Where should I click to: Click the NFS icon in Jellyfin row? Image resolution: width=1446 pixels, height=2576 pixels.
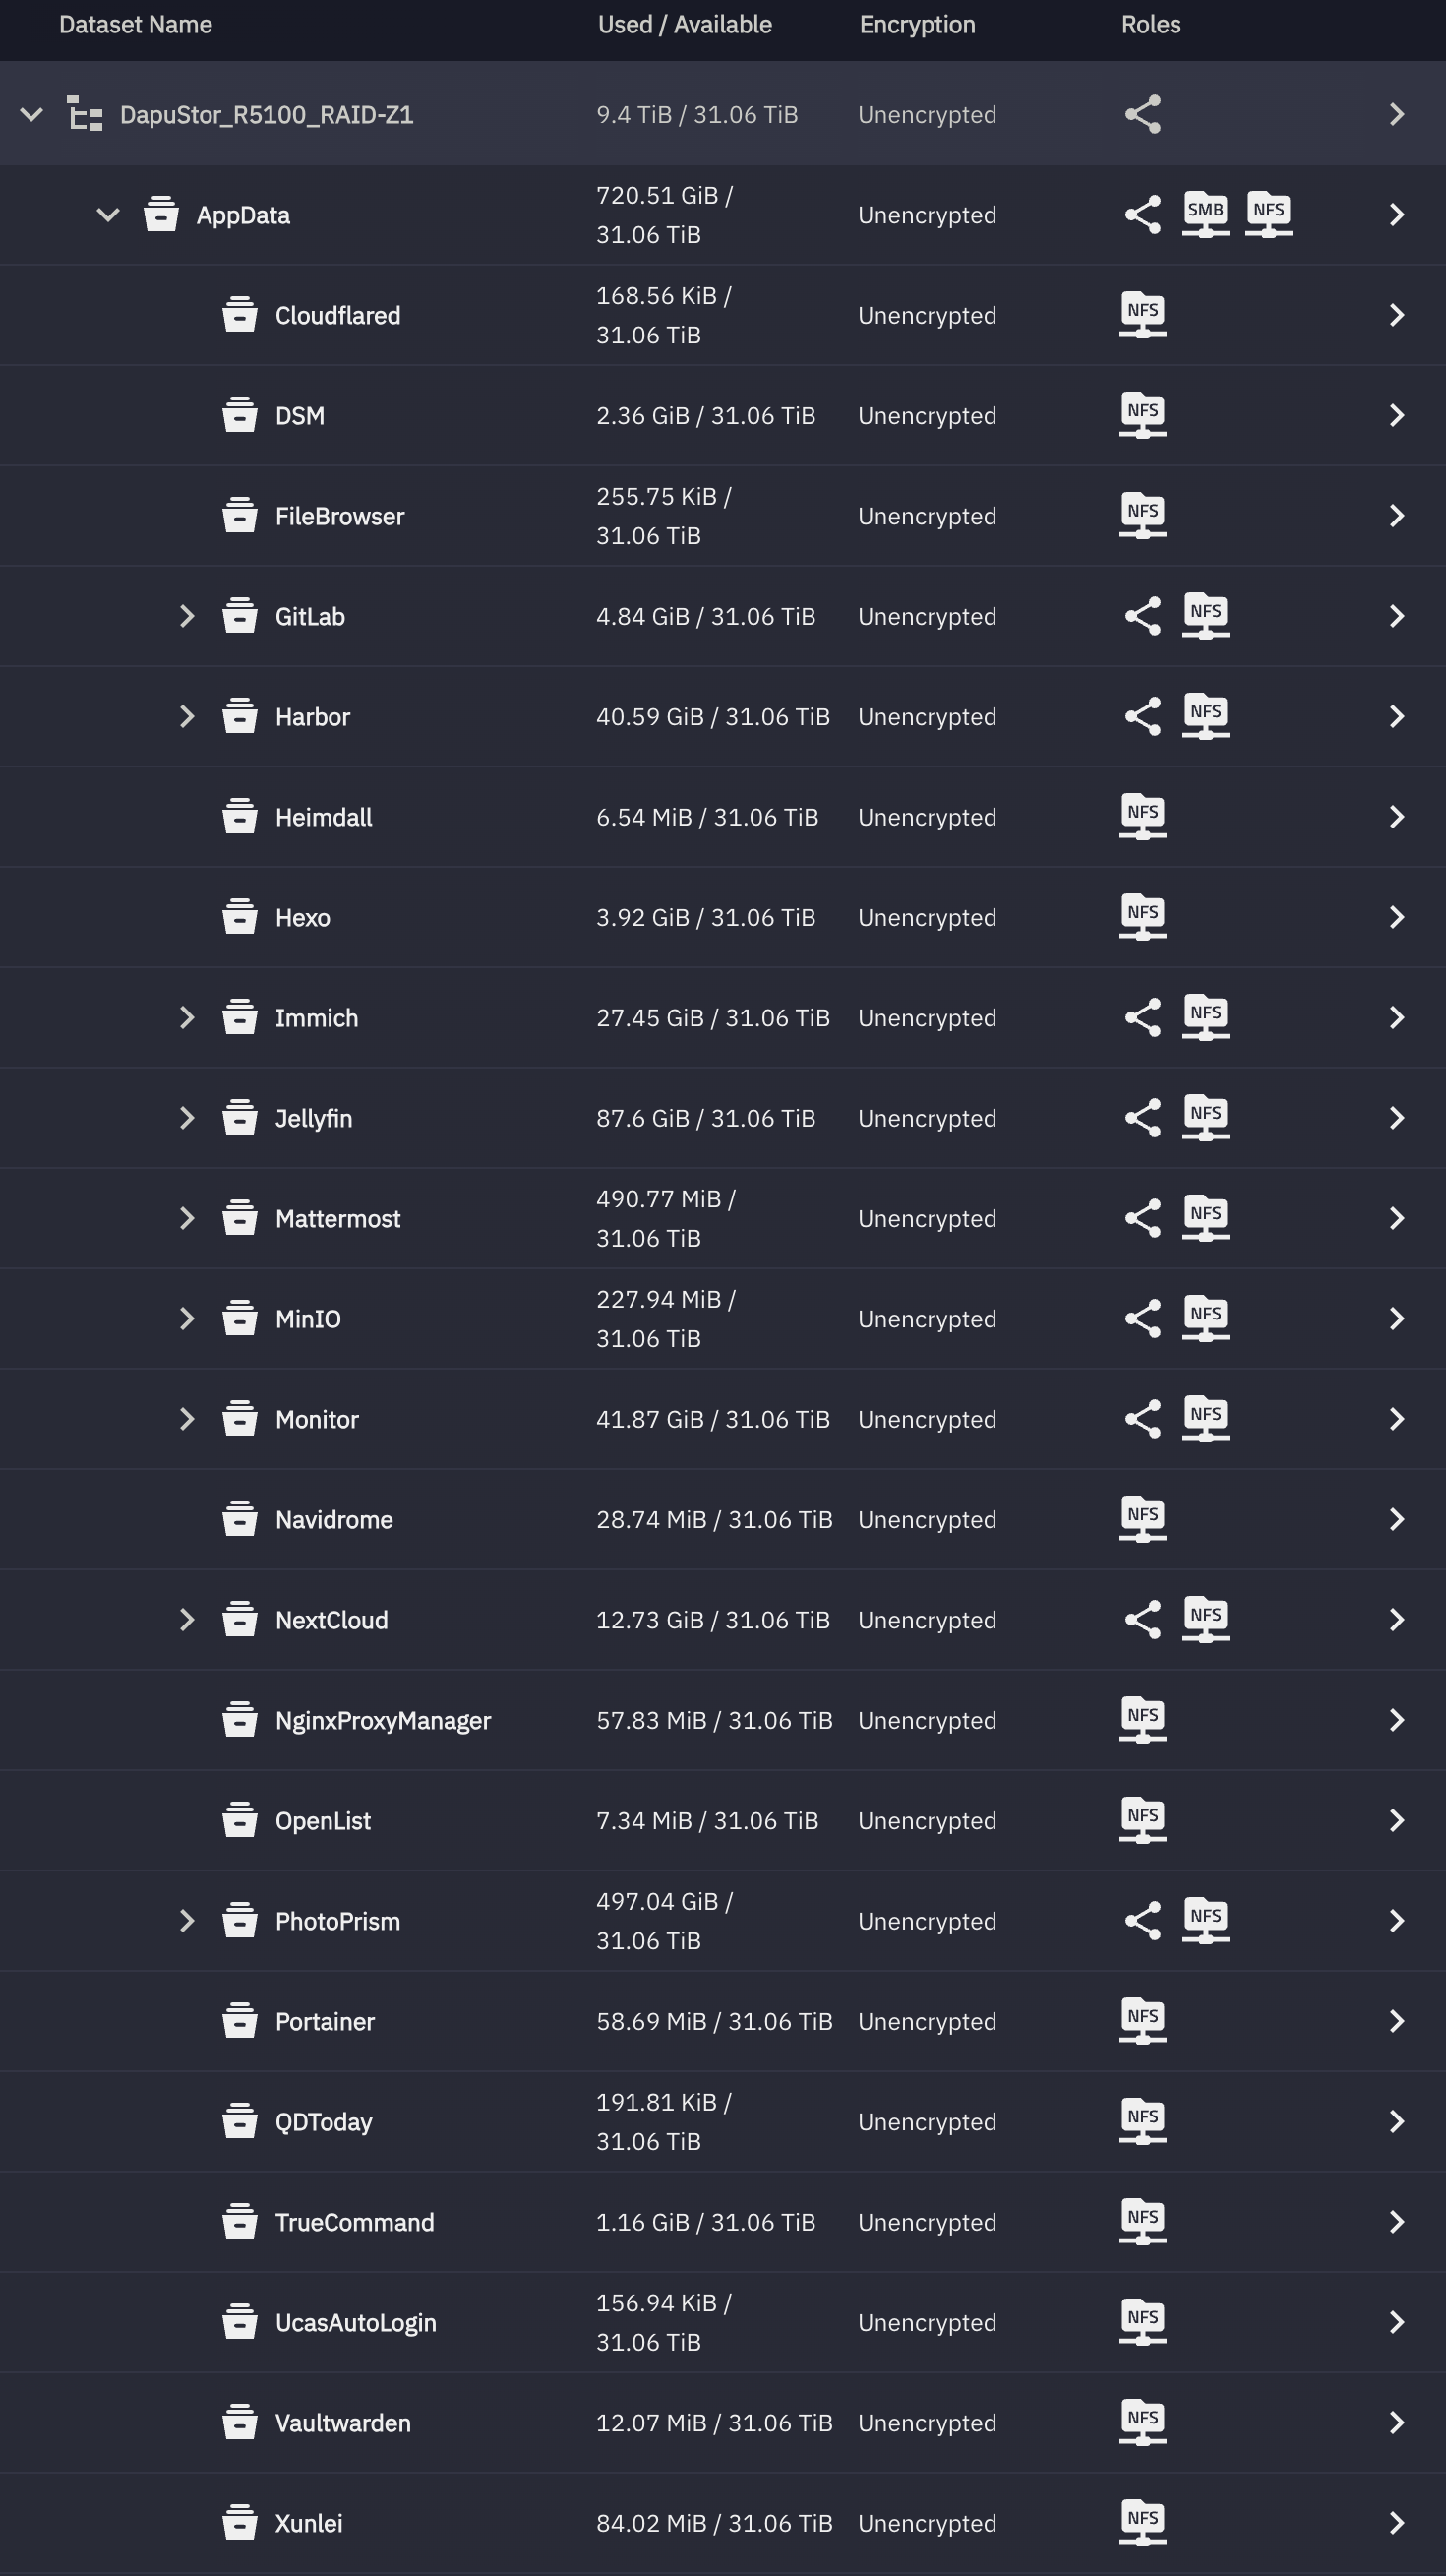[1205, 1117]
